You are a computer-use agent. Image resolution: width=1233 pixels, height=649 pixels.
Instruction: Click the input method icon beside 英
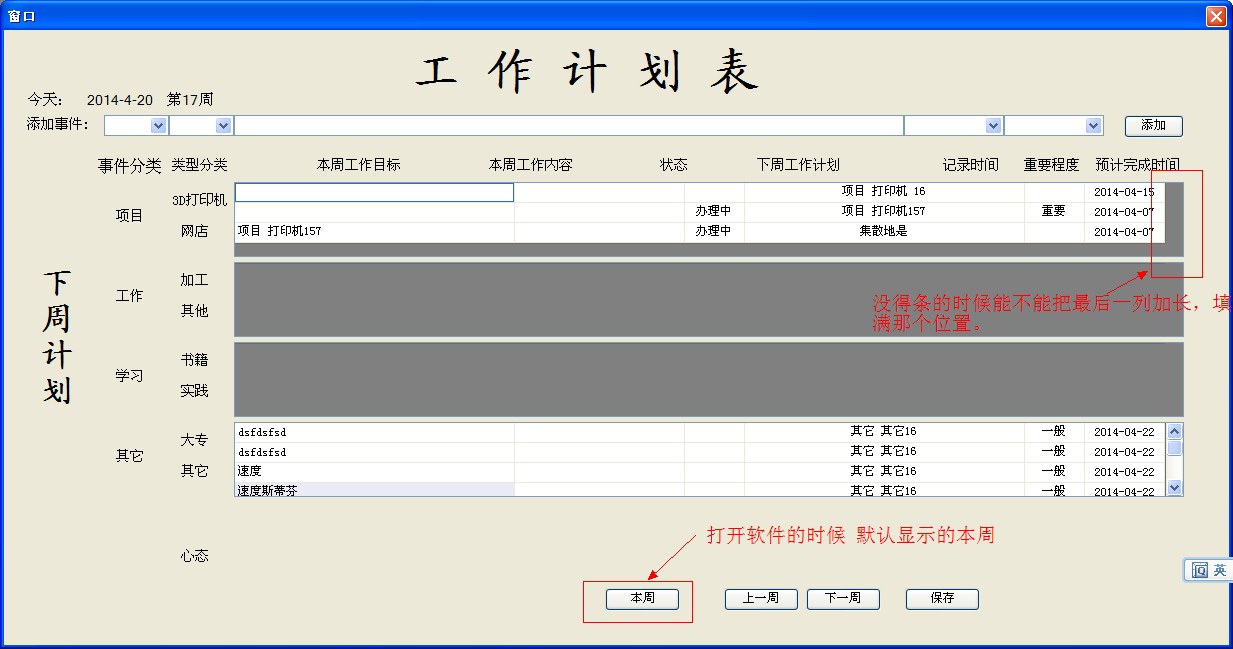(x=1198, y=570)
